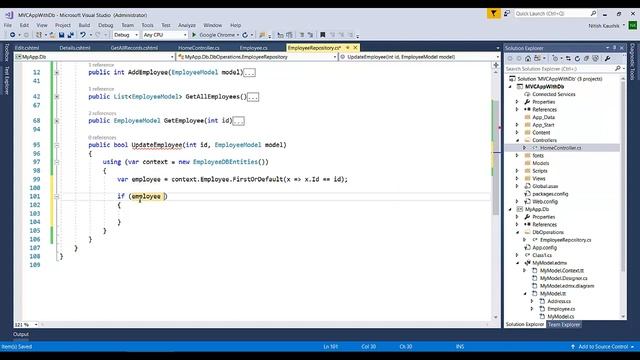Image resolution: width=640 pixels, height=360 pixels.
Task: Click the Open File toolbar icon
Action: 52,35
